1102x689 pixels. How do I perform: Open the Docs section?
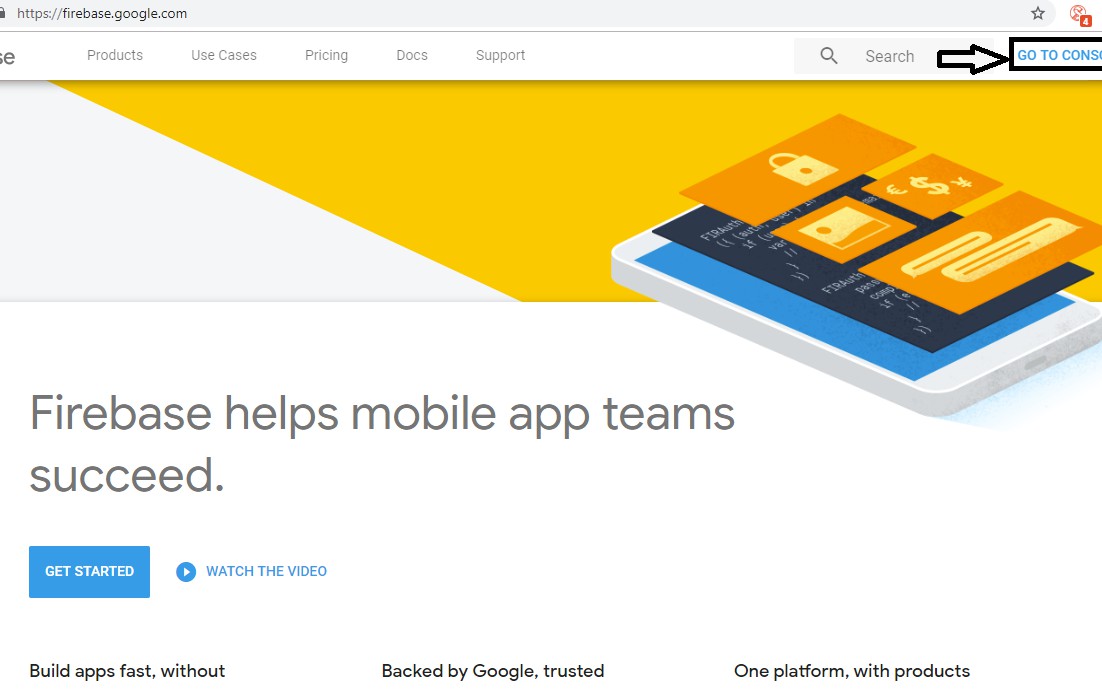coord(411,55)
